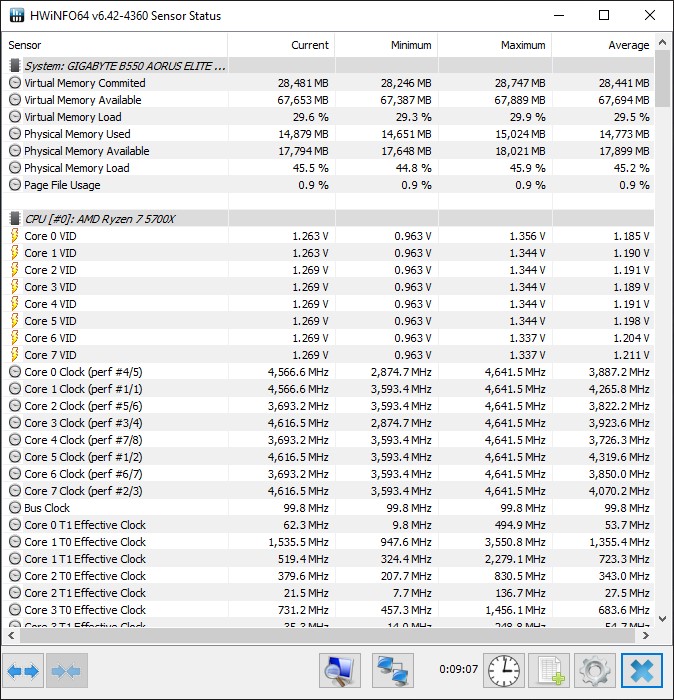Viewport: 674px width, 700px height.
Task: Click the vertical scrollbar thumb
Action: [x=662, y=79]
